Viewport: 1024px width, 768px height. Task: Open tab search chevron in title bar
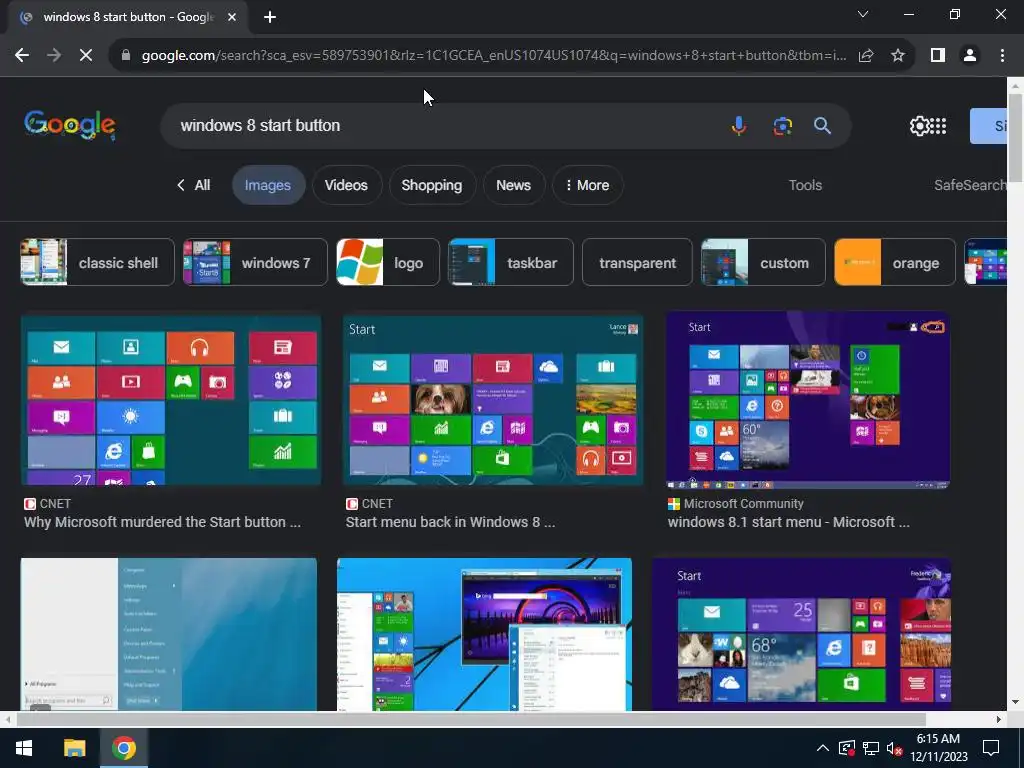(863, 14)
